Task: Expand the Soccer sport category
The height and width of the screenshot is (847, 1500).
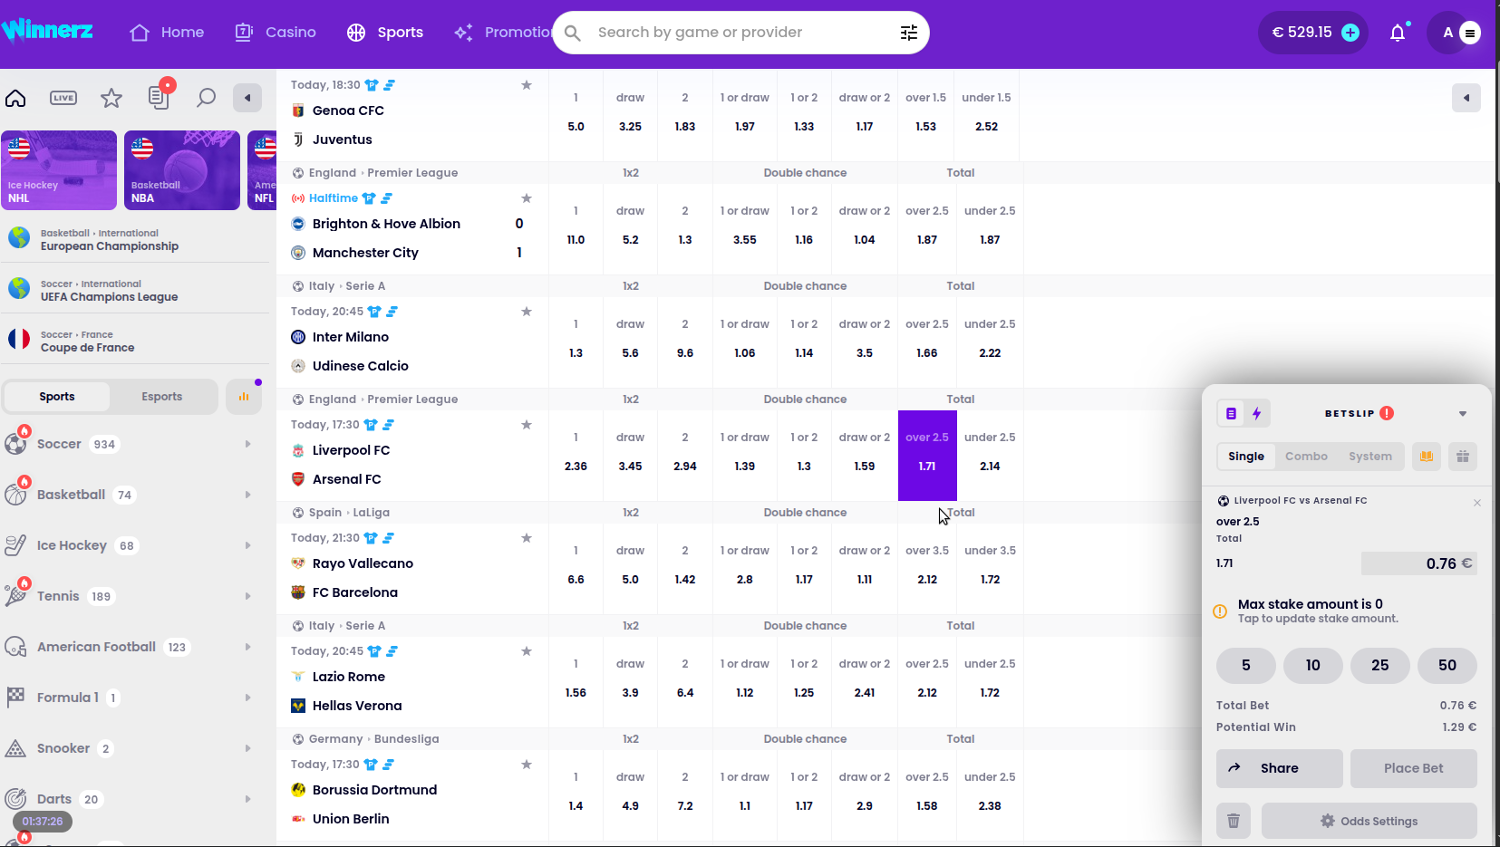Action: tap(247, 444)
